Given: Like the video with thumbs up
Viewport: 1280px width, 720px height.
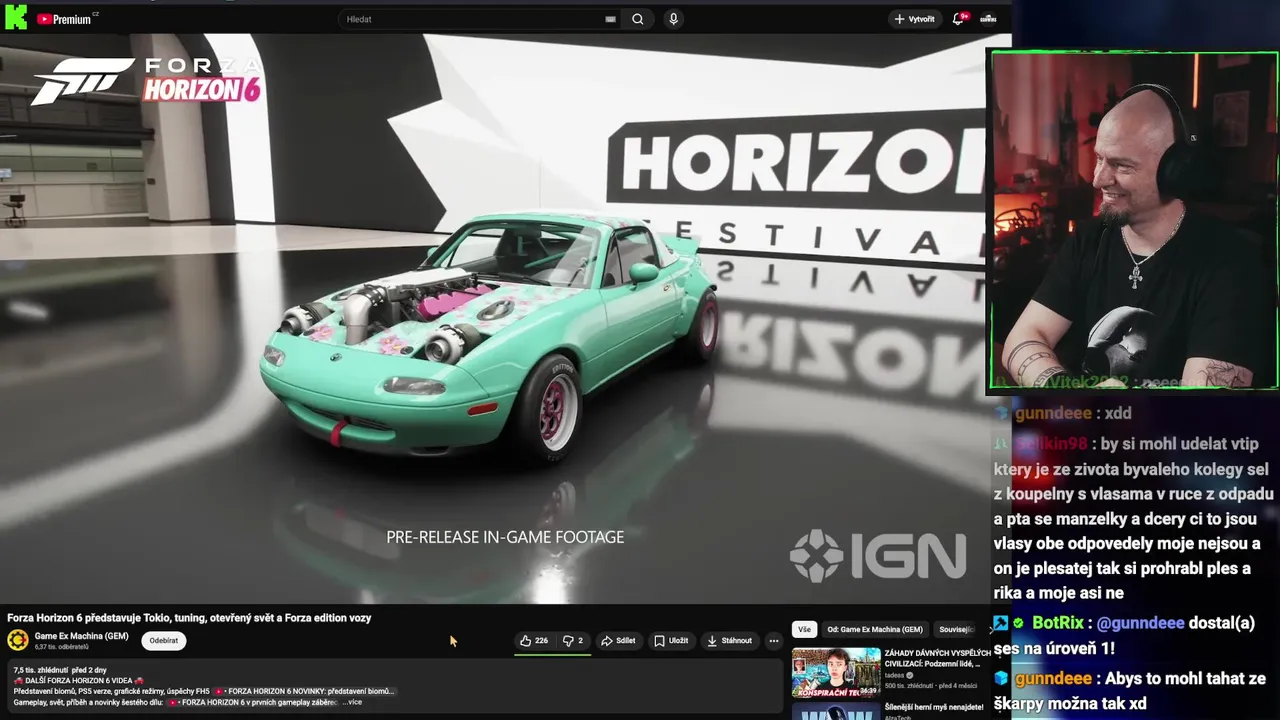Looking at the screenshot, I should click(534, 641).
